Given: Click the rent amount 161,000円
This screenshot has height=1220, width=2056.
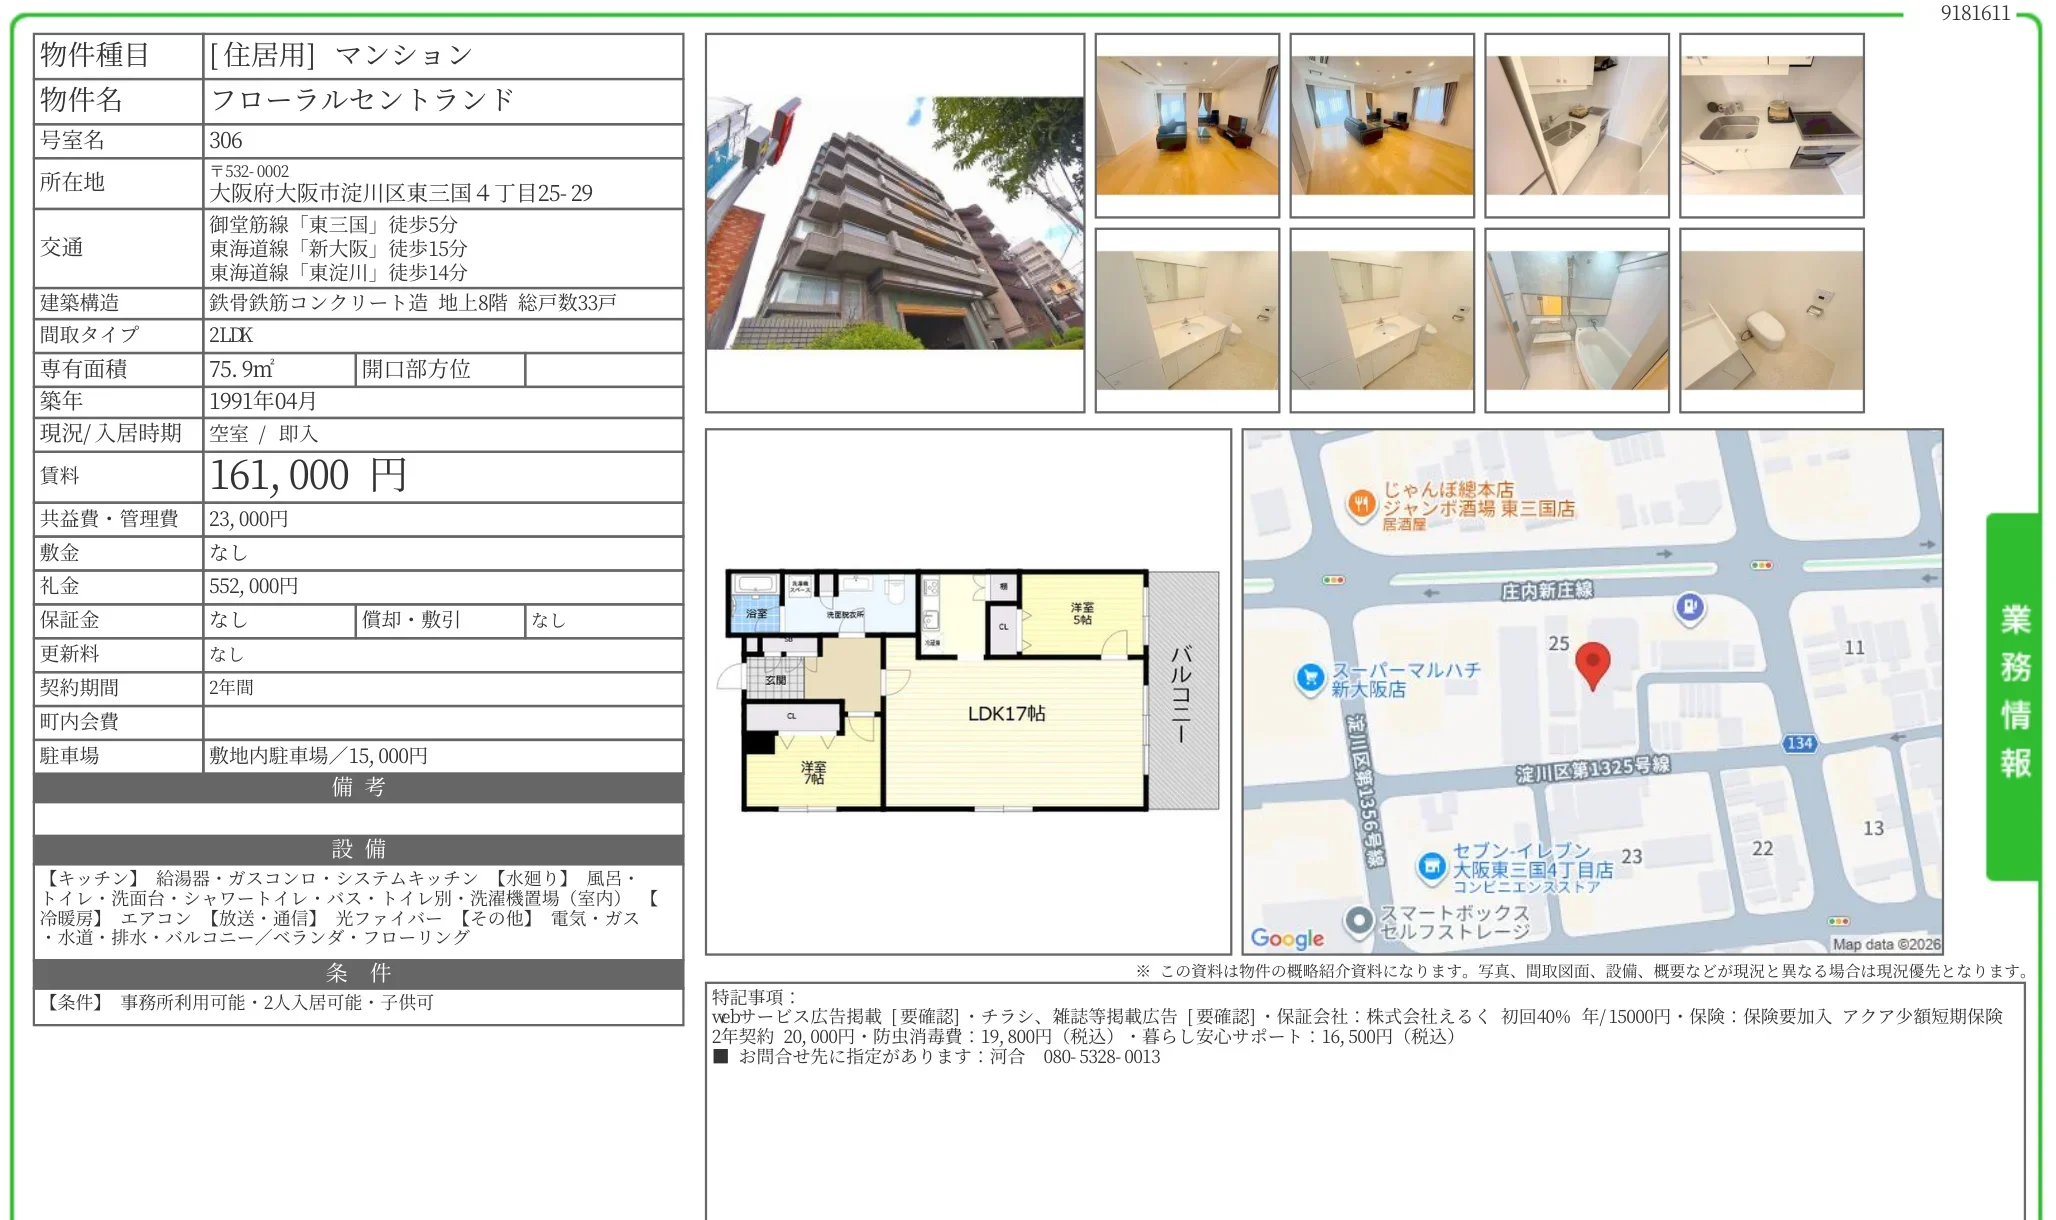Looking at the screenshot, I should click(x=308, y=476).
